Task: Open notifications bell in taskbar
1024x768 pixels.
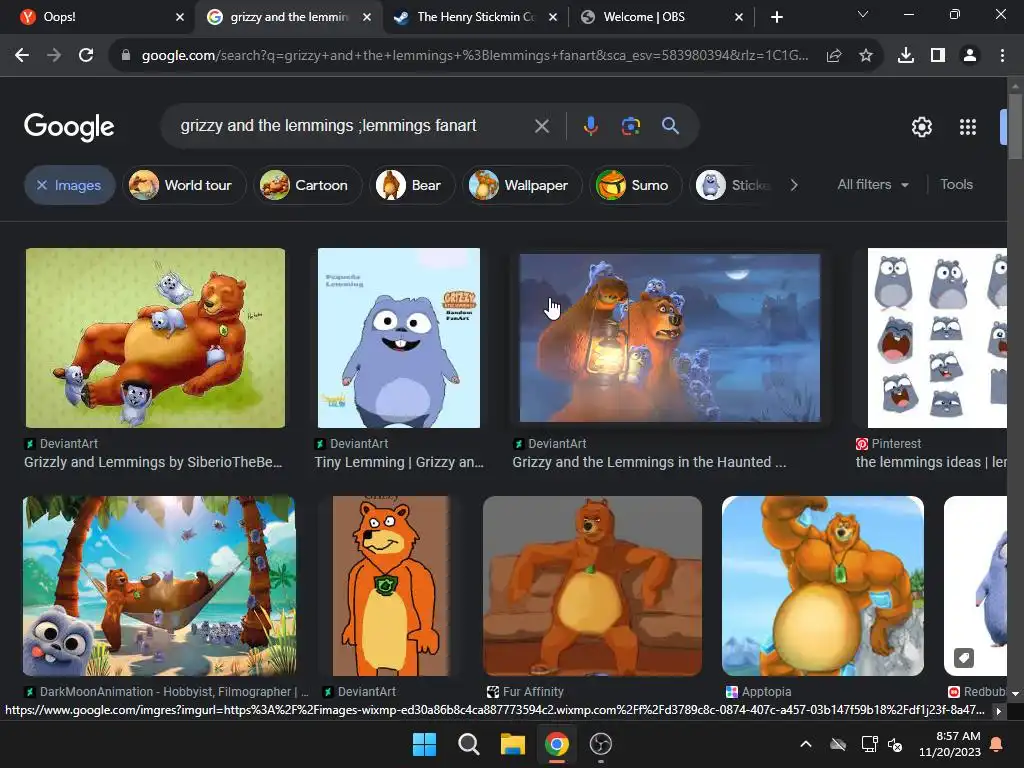Action: [997, 744]
